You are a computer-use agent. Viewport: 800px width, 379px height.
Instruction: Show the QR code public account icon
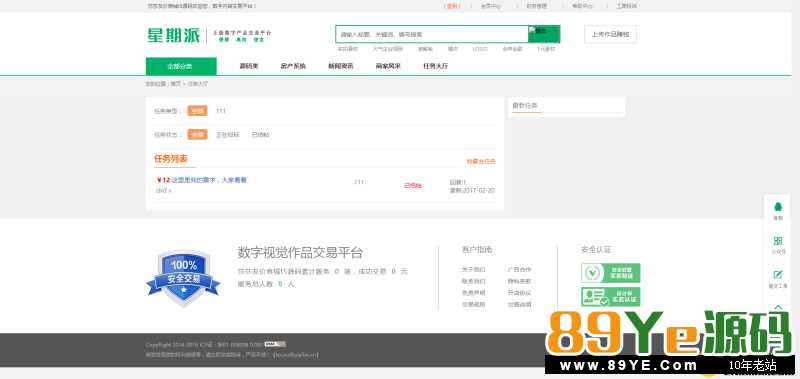778,241
